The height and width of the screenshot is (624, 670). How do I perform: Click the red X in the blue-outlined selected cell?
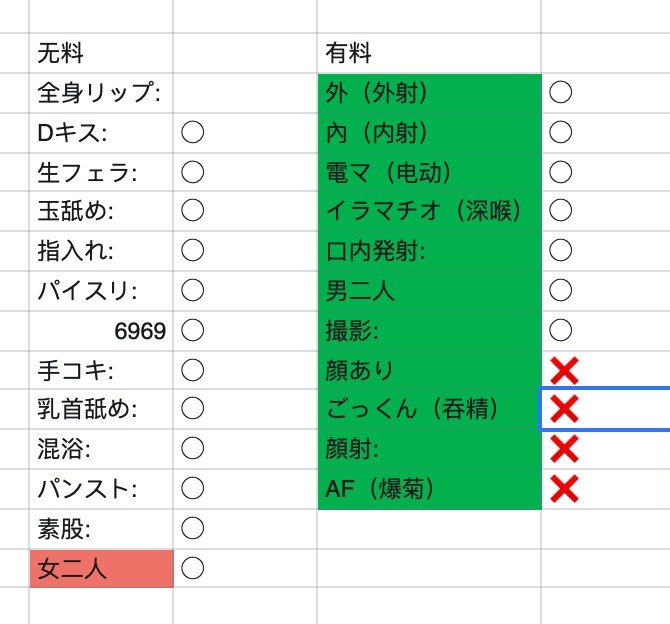click(564, 408)
